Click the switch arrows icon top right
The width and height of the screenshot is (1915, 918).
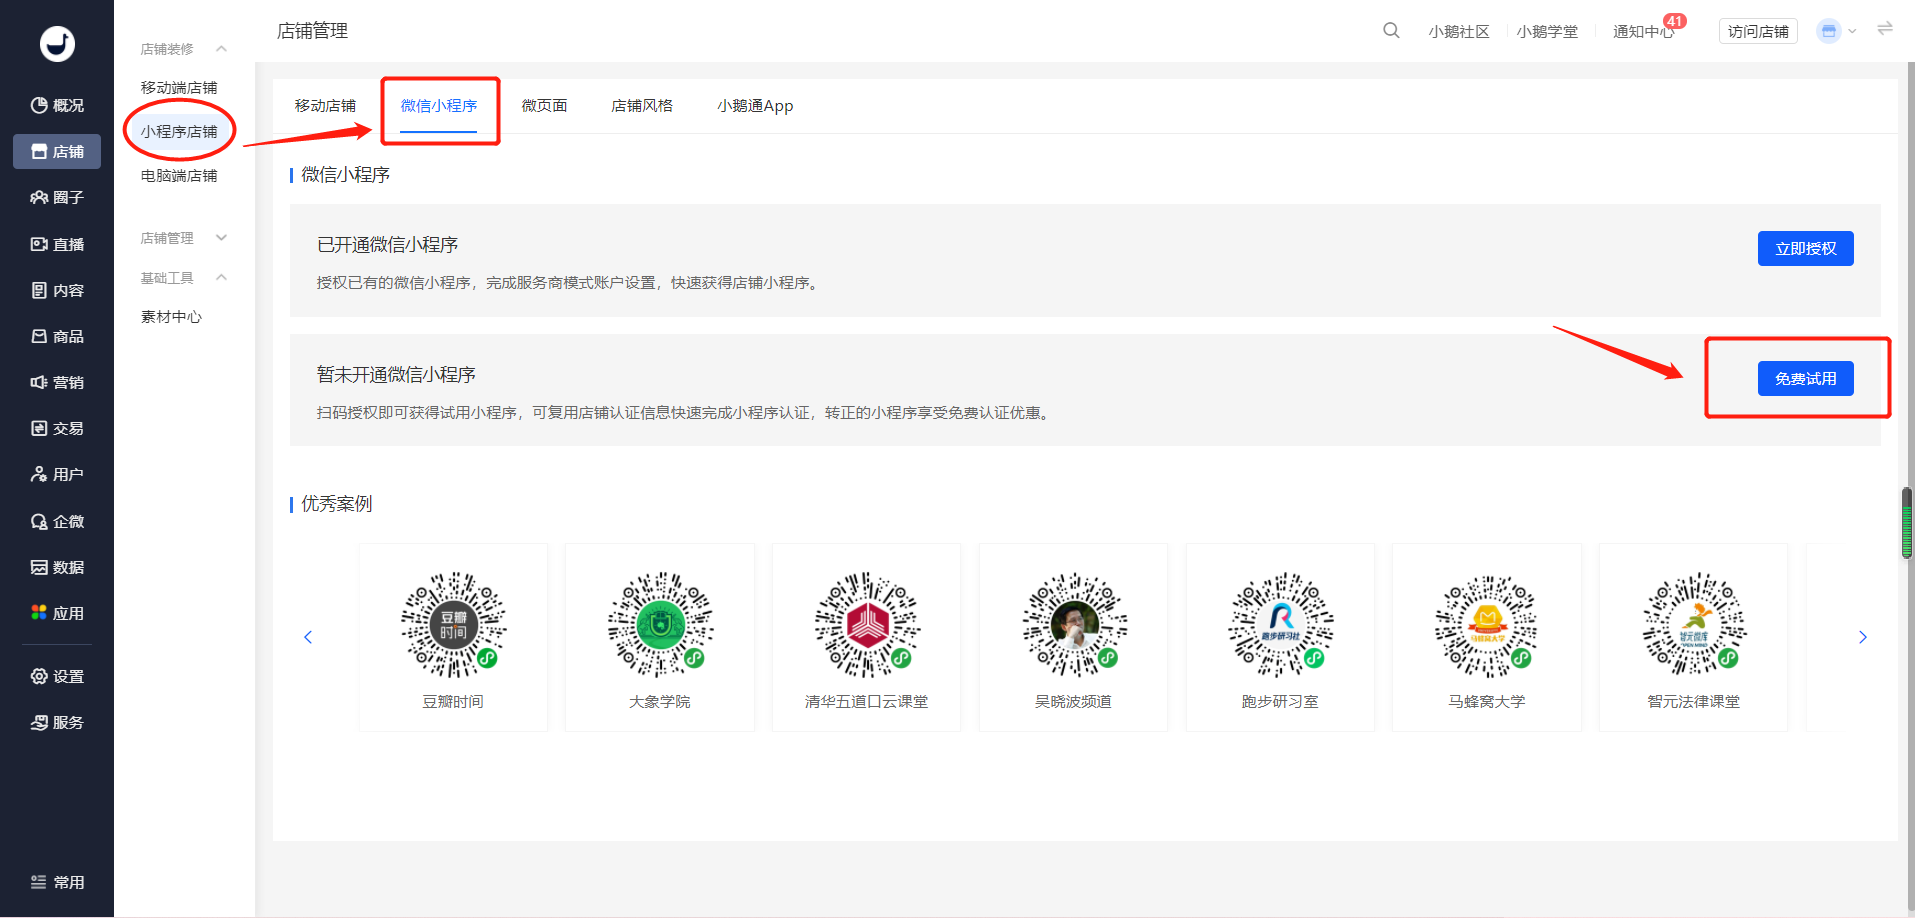click(1885, 29)
